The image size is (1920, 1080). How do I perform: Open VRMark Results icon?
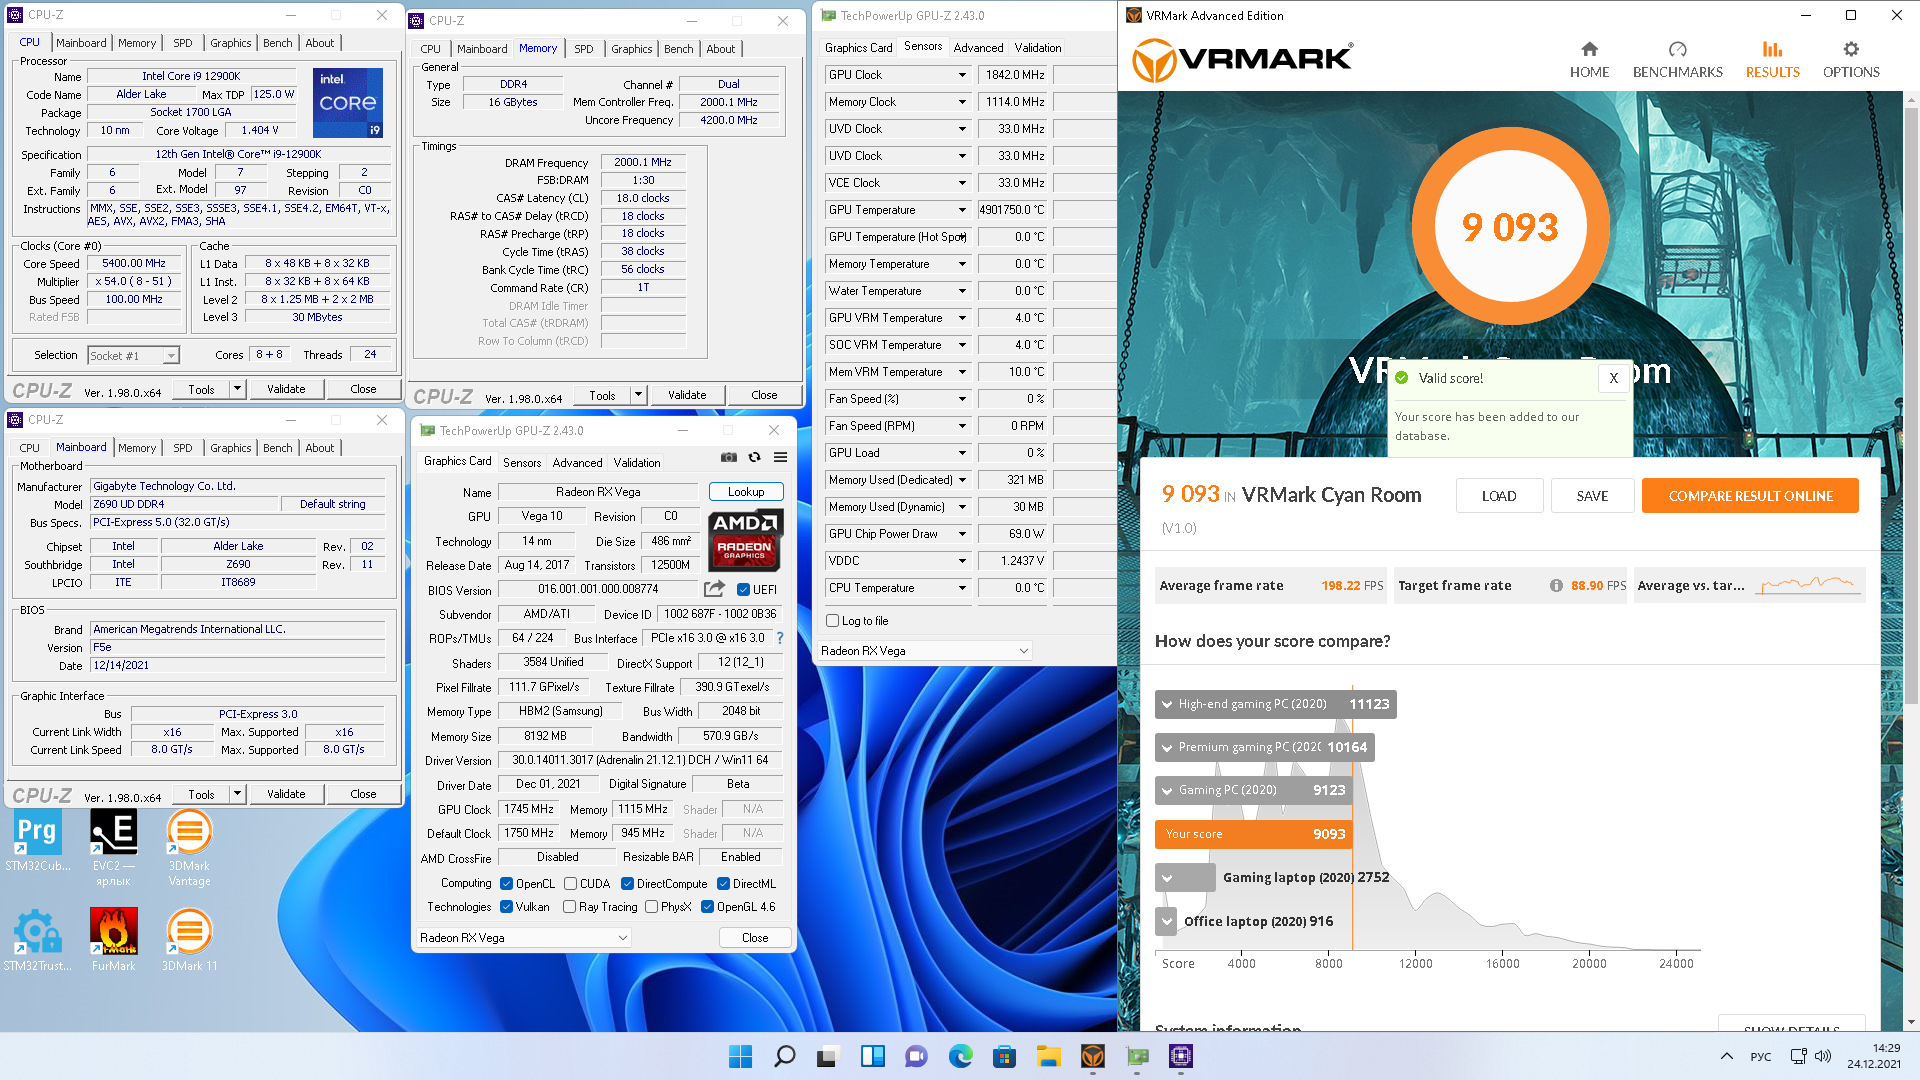(x=1772, y=50)
